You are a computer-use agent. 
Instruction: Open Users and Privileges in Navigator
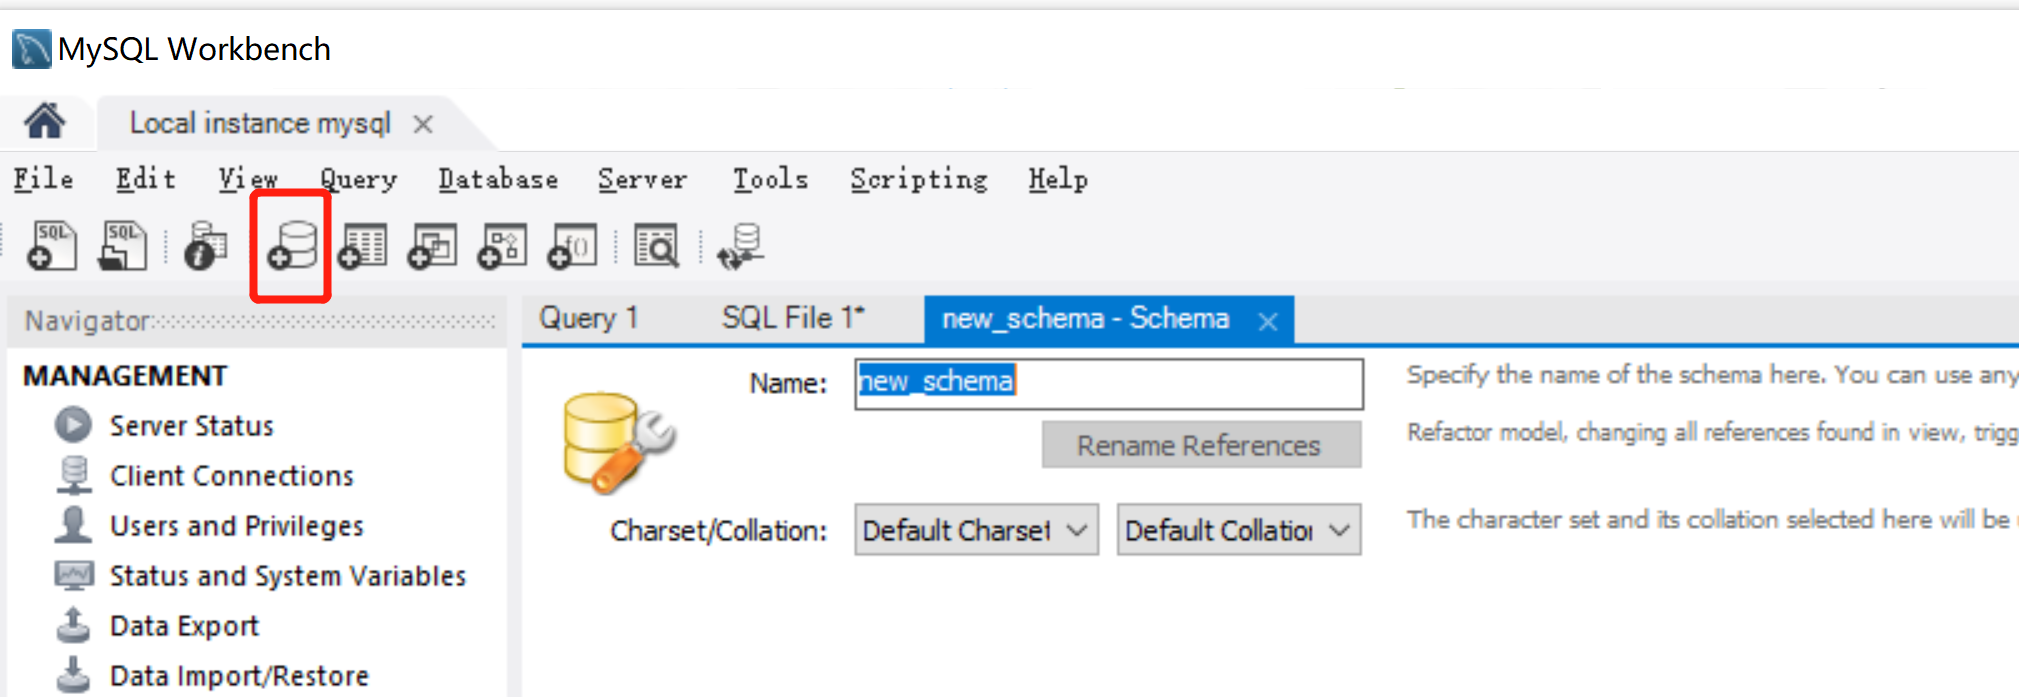click(x=237, y=526)
